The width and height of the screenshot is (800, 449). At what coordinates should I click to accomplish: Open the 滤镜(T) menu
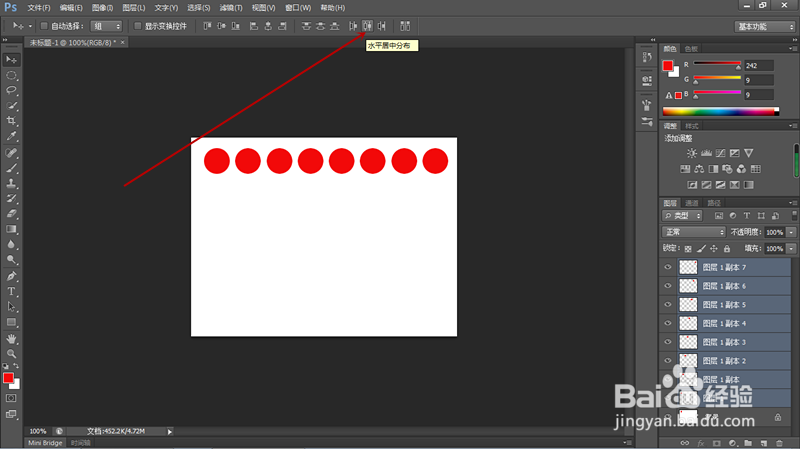[231, 8]
